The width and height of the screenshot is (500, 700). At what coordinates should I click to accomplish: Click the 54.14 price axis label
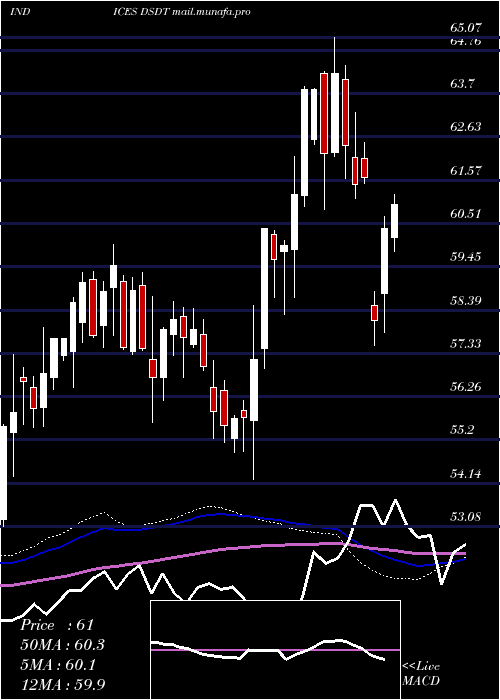[x=466, y=473]
